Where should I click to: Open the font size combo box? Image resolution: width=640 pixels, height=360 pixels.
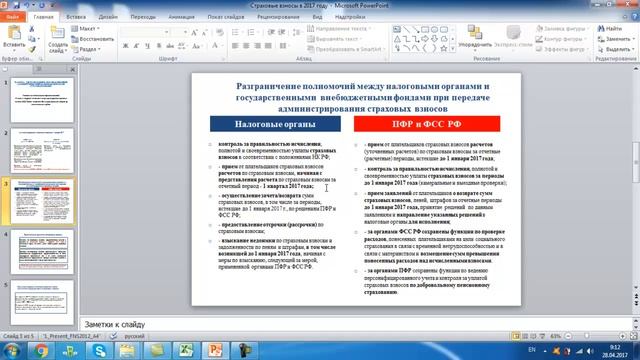[x=180, y=32]
